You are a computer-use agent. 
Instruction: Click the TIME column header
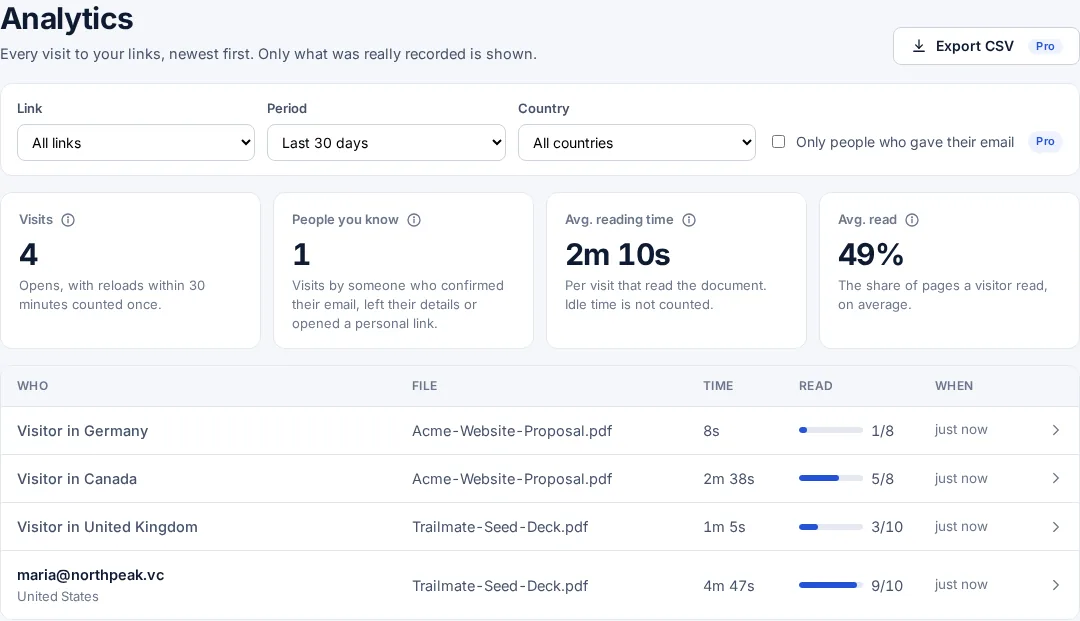point(718,386)
